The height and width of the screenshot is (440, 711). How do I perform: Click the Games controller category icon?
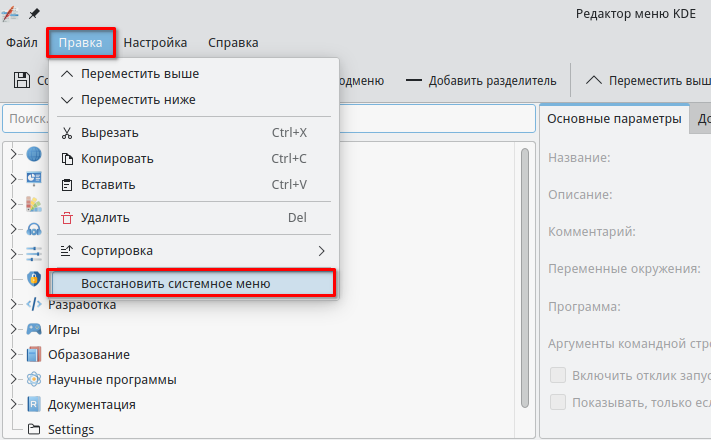coord(34,329)
